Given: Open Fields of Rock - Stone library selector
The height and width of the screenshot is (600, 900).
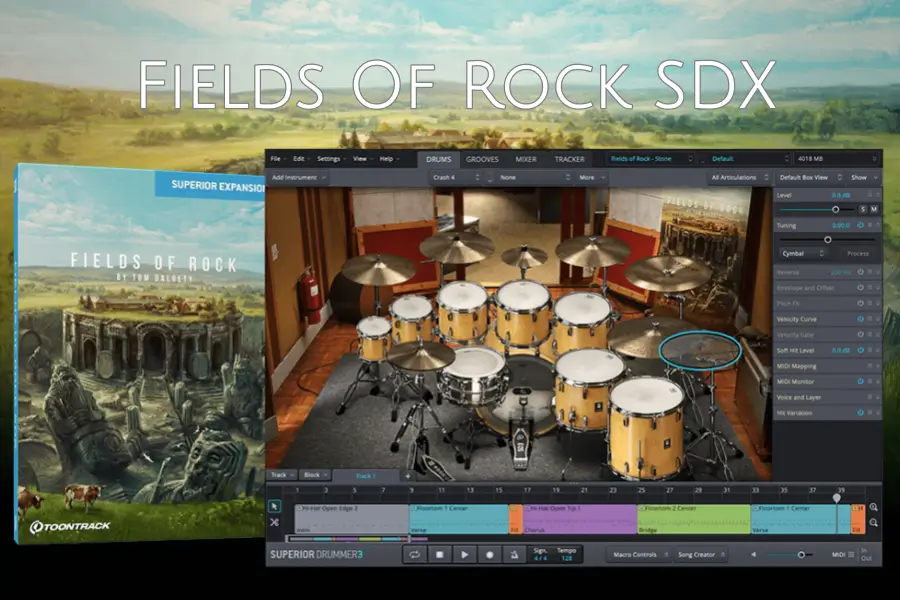Looking at the screenshot, I should coord(651,159).
